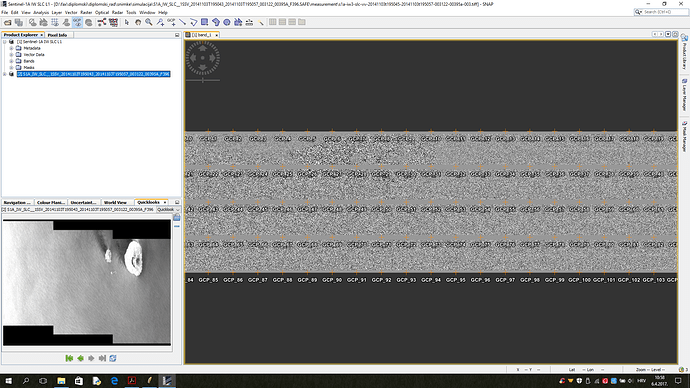Image resolution: width=690 pixels, height=388 pixels.
Task: Expand the Metadata folder node
Action: coord(11,48)
